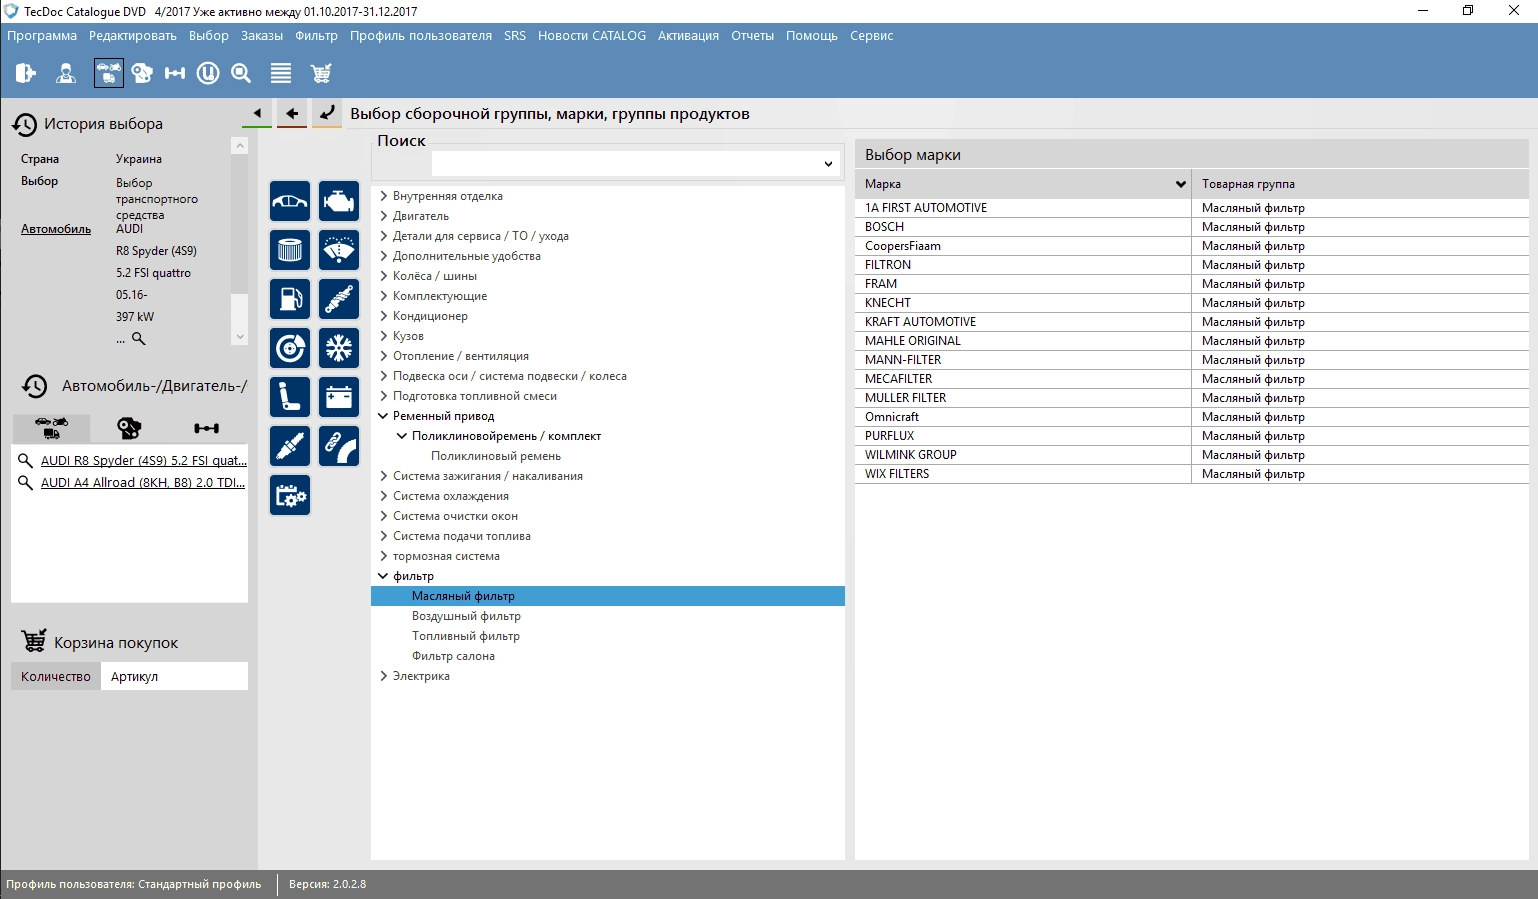1538x899 pixels.
Task: Collapse the Ременный привод tree node
Action: pos(383,416)
